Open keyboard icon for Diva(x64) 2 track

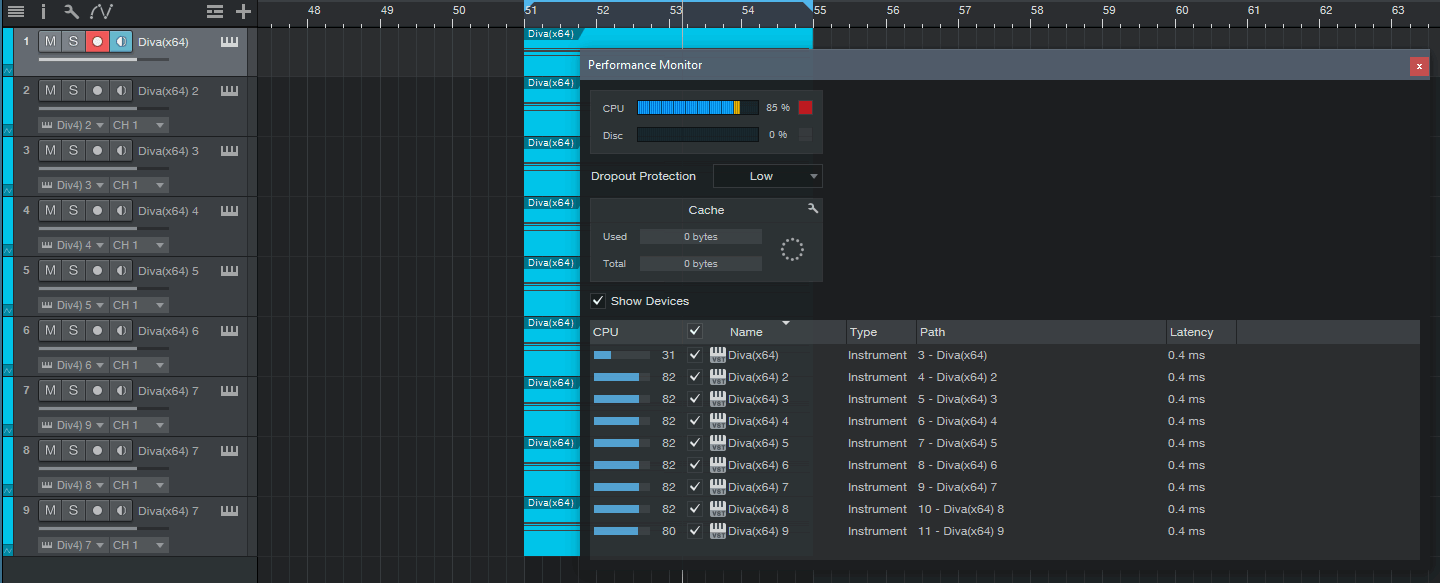point(230,91)
